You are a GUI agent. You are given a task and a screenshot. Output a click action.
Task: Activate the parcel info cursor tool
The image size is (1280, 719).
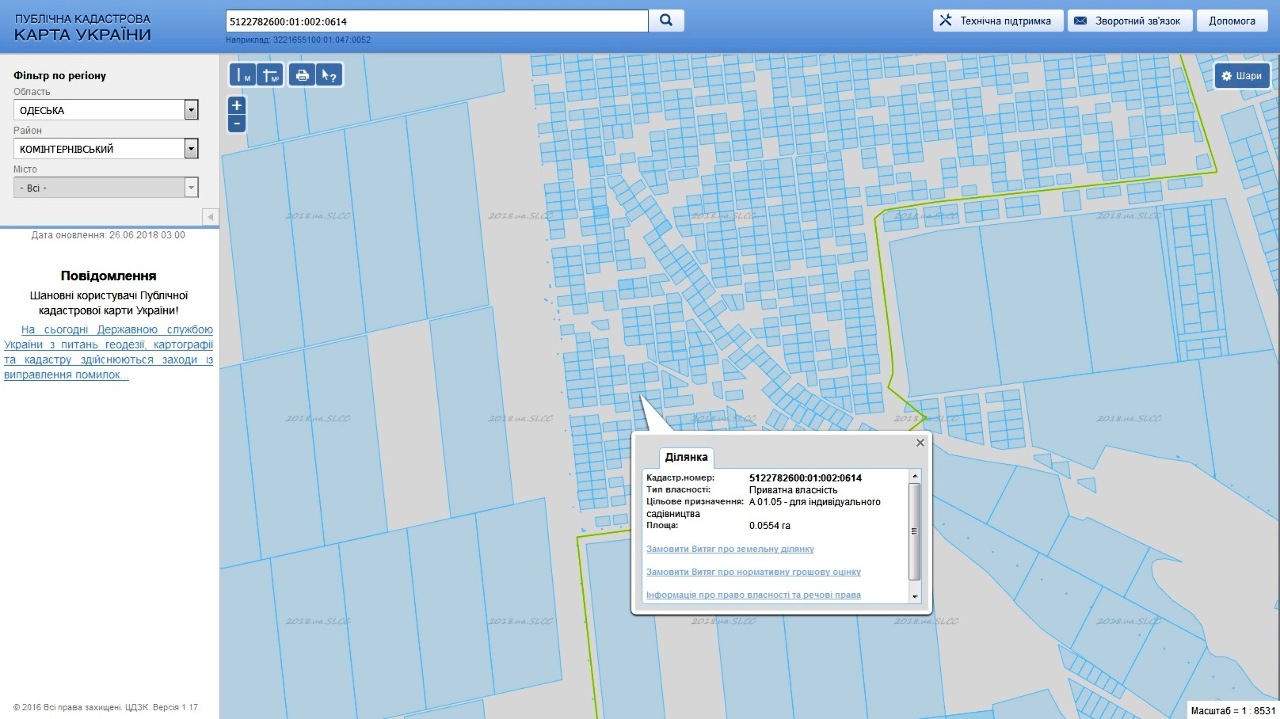pos(329,75)
